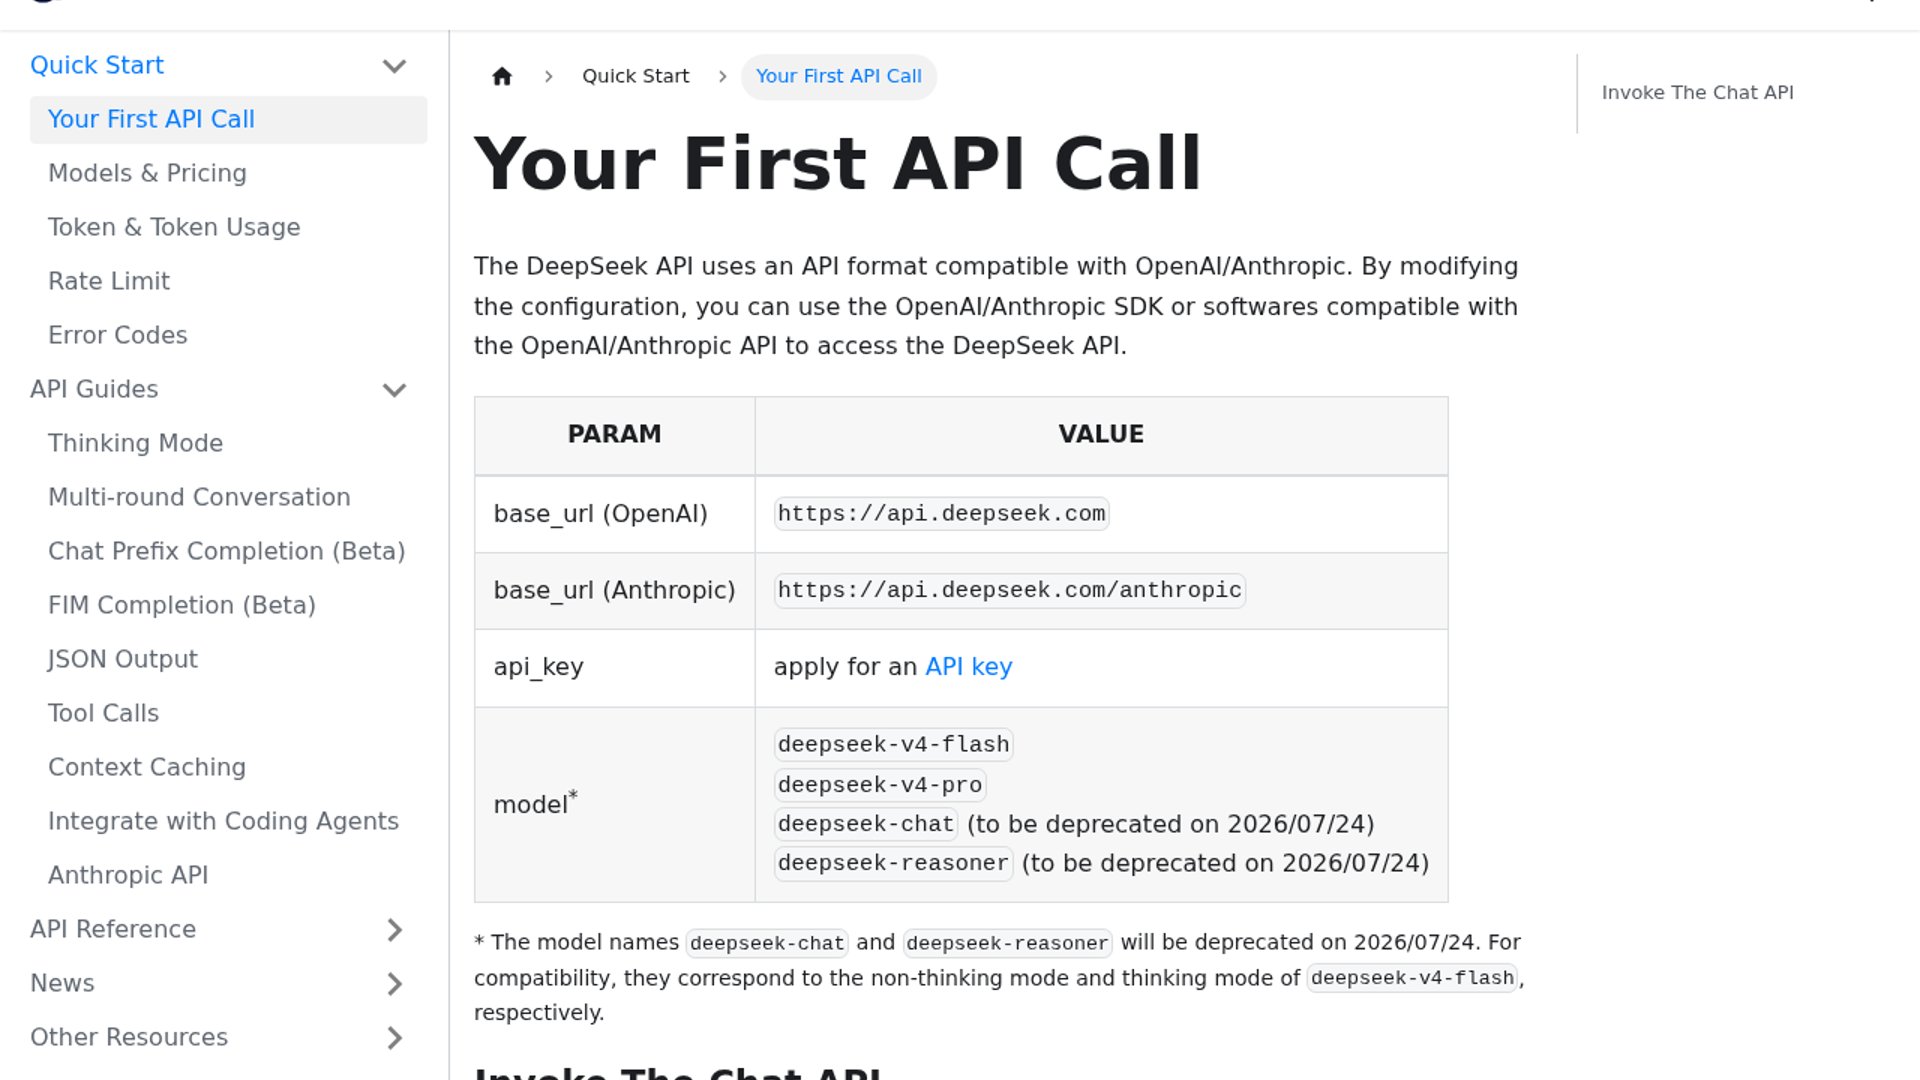Image resolution: width=1920 pixels, height=1080 pixels.
Task: Expand the API Reference section arrow
Action: 394,930
